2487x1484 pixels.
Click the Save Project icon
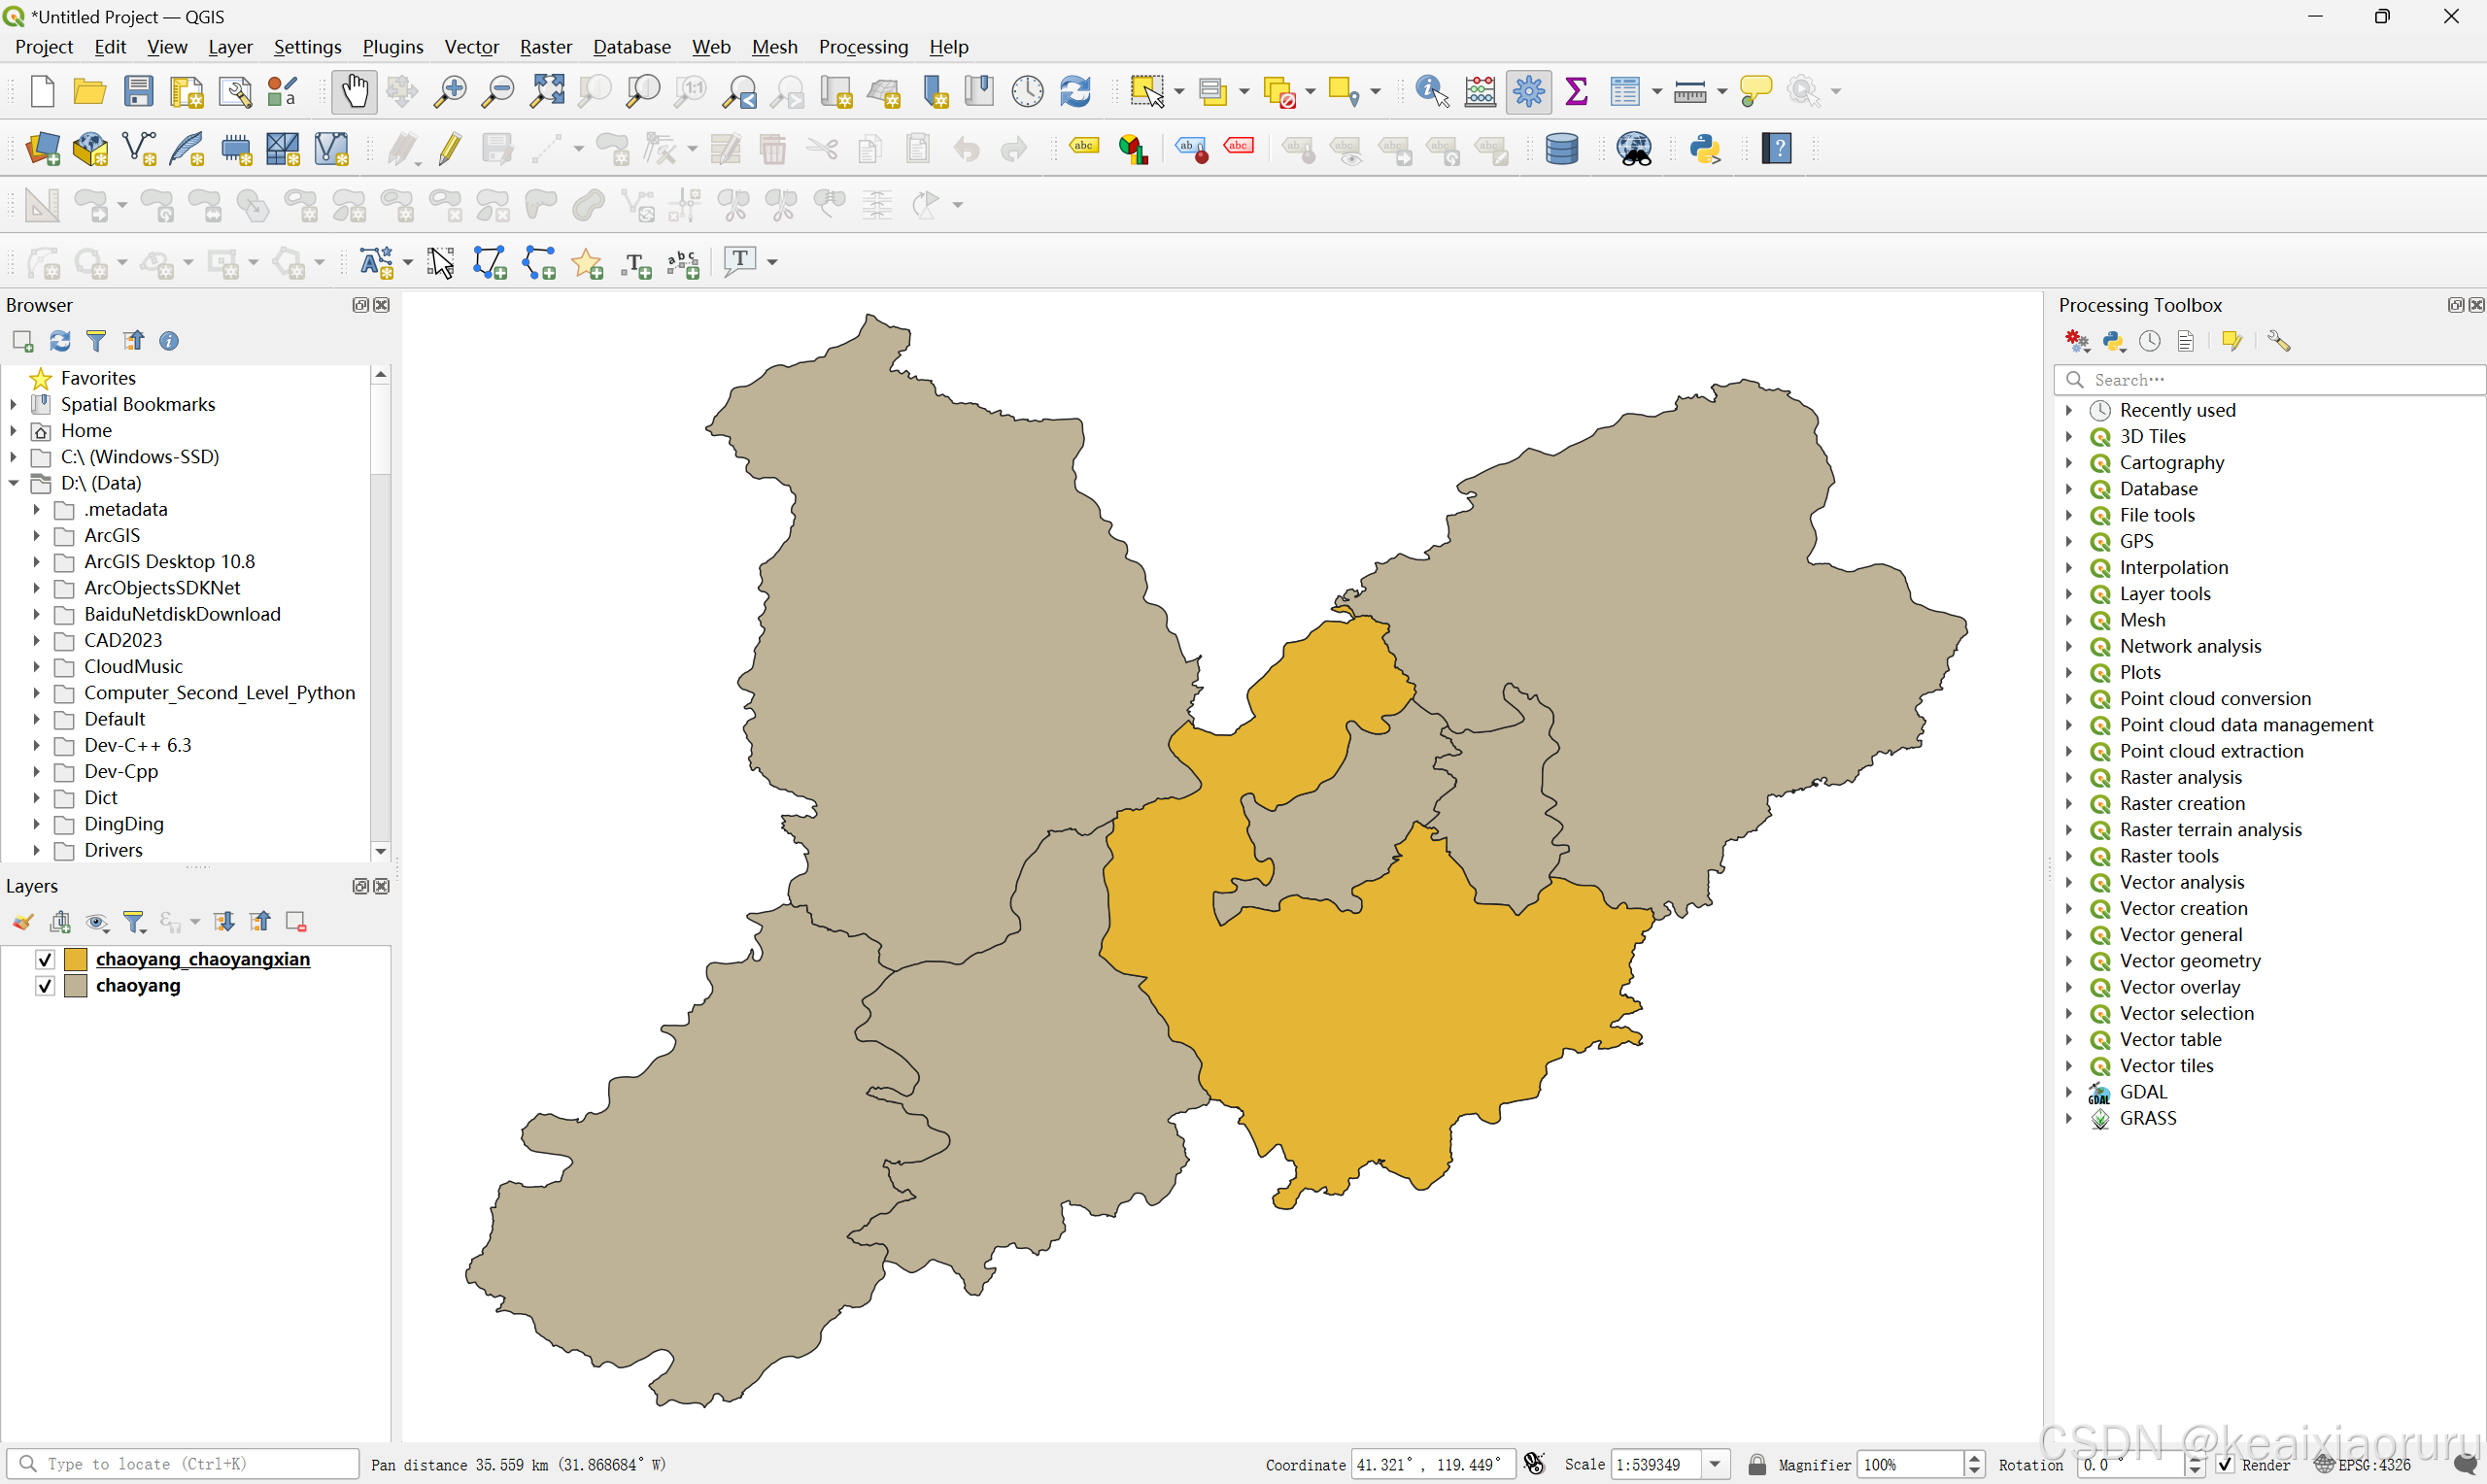pyautogui.click(x=138, y=92)
